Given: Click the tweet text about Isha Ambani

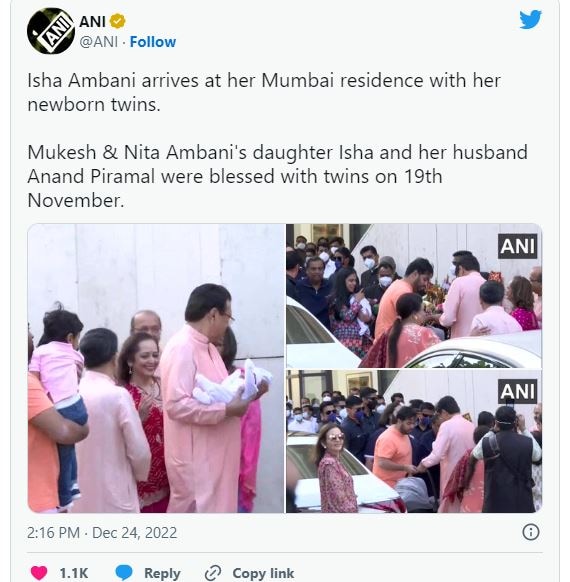Looking at the screenshot, I should click(x=264, y=92).
